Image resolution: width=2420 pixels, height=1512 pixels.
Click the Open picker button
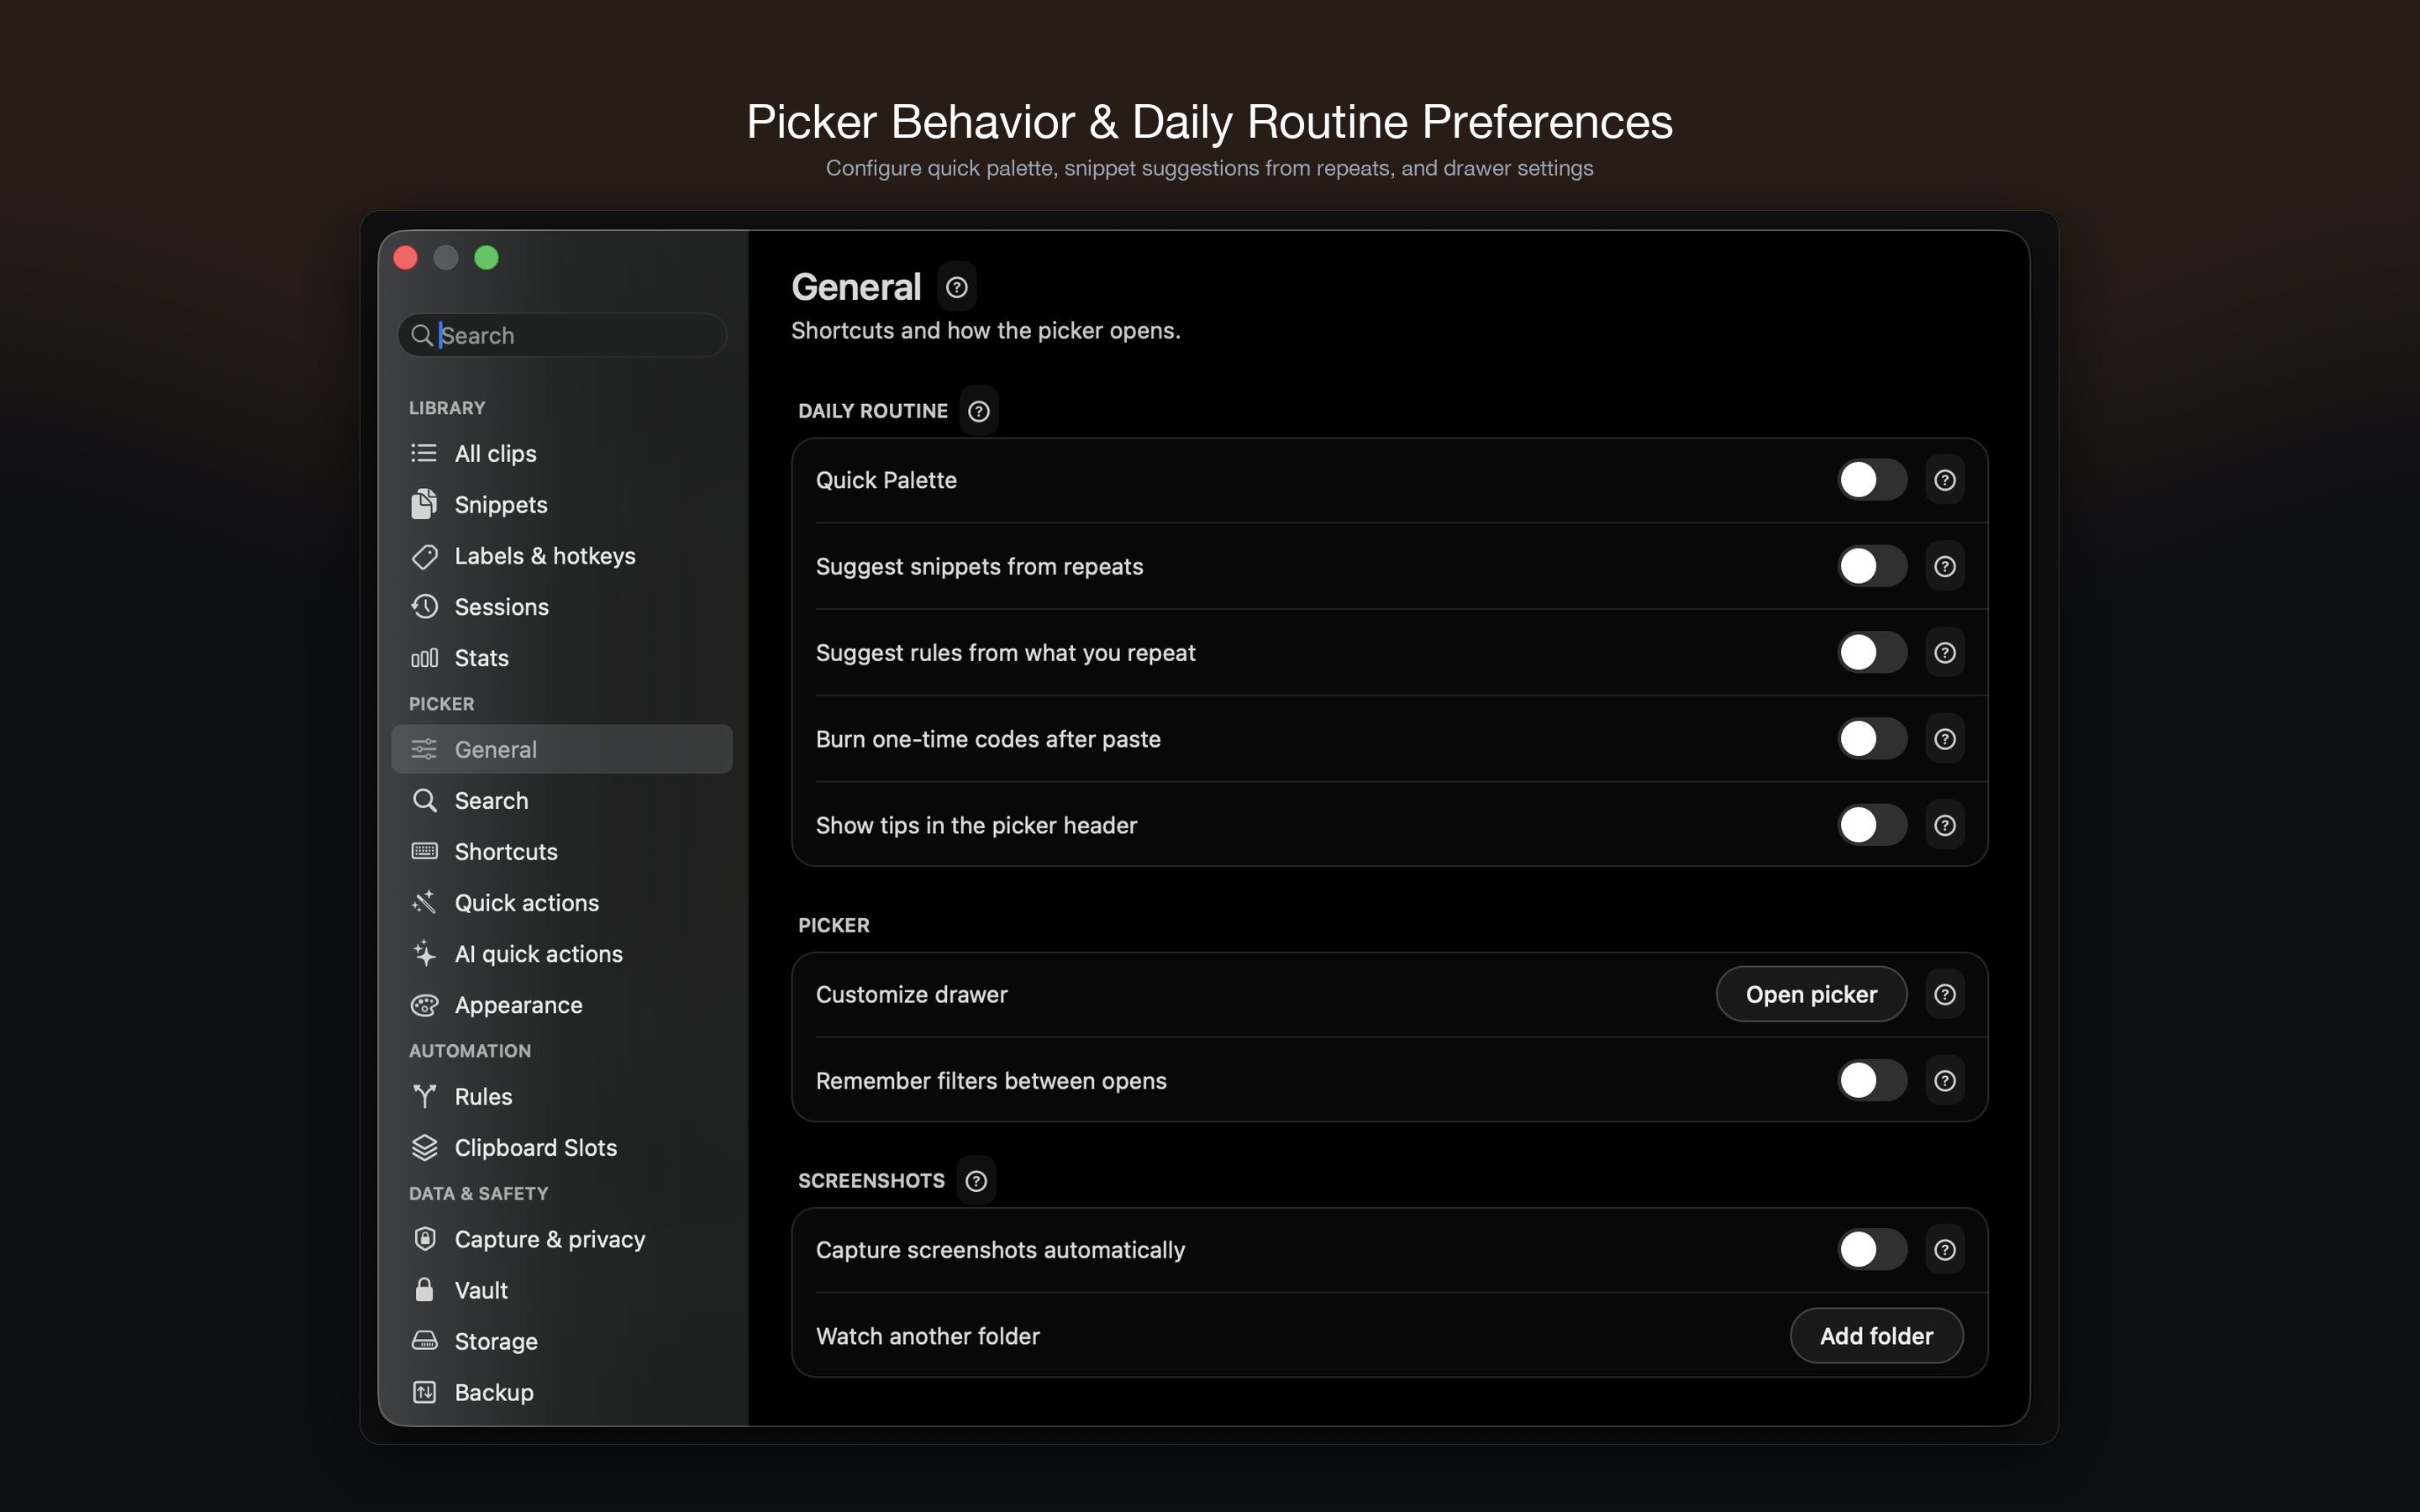point(1811,994)
